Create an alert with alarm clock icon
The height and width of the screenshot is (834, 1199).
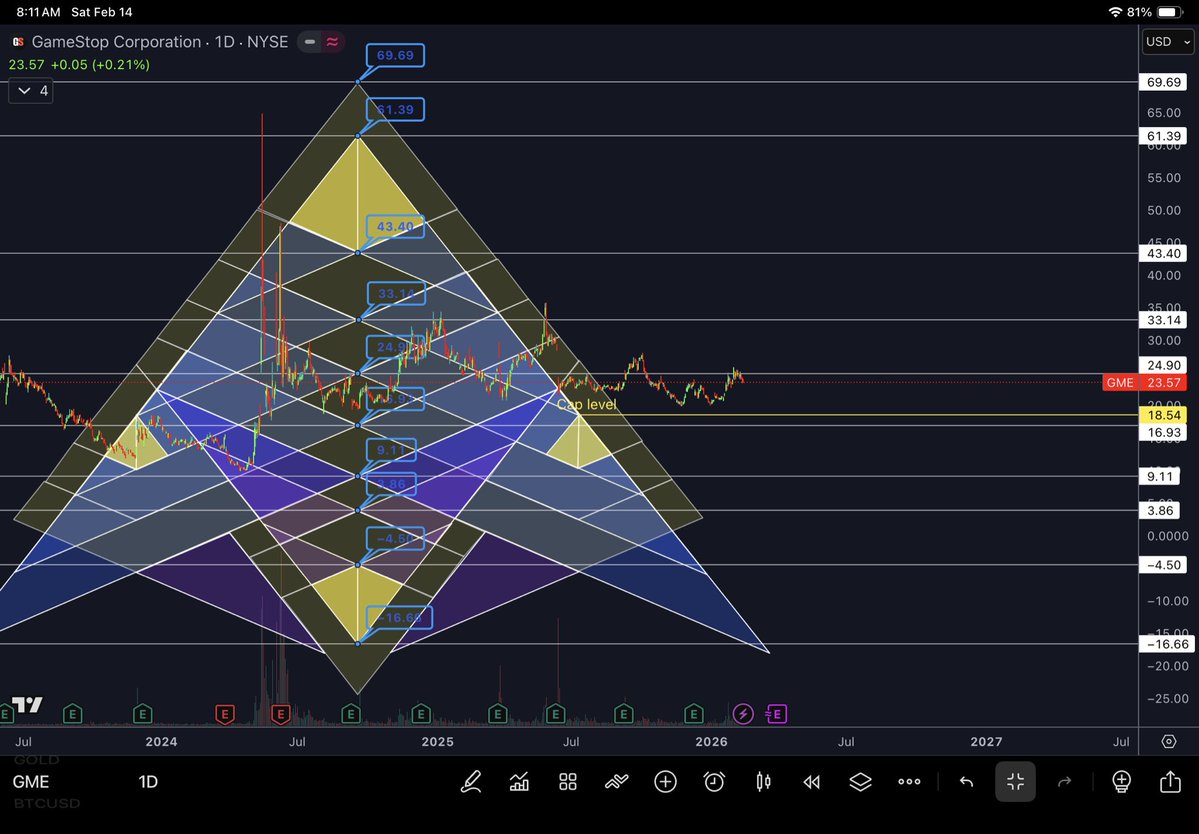click(714, 781)
